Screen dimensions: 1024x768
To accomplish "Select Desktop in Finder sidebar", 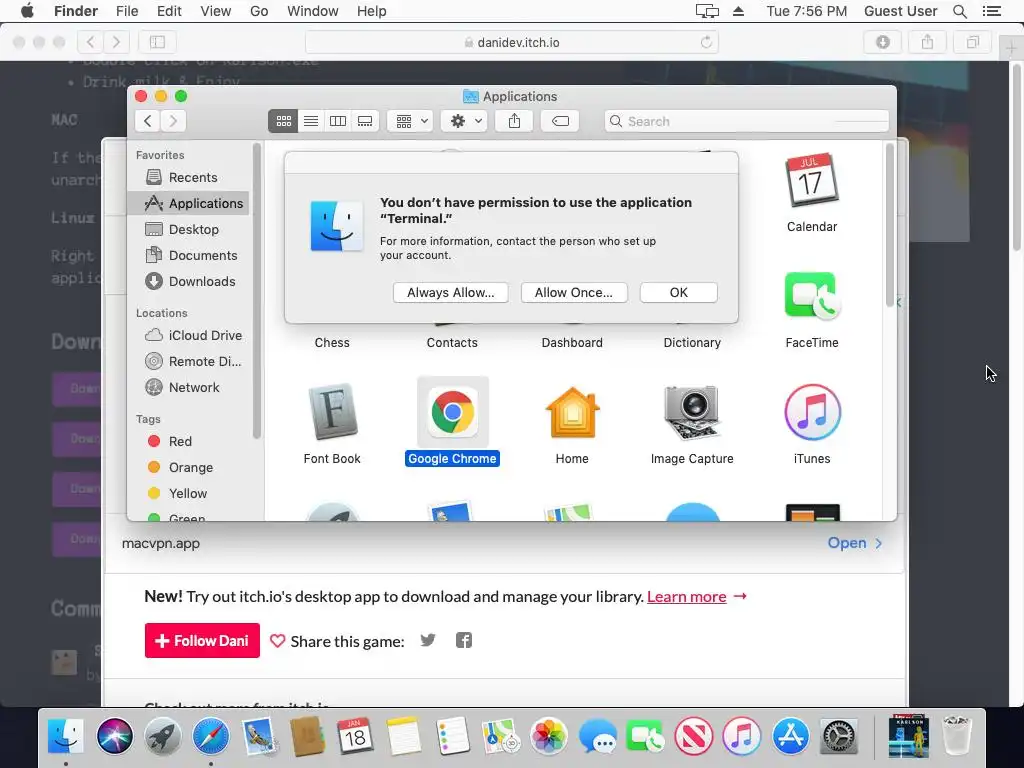I will [x=188, y=230].
